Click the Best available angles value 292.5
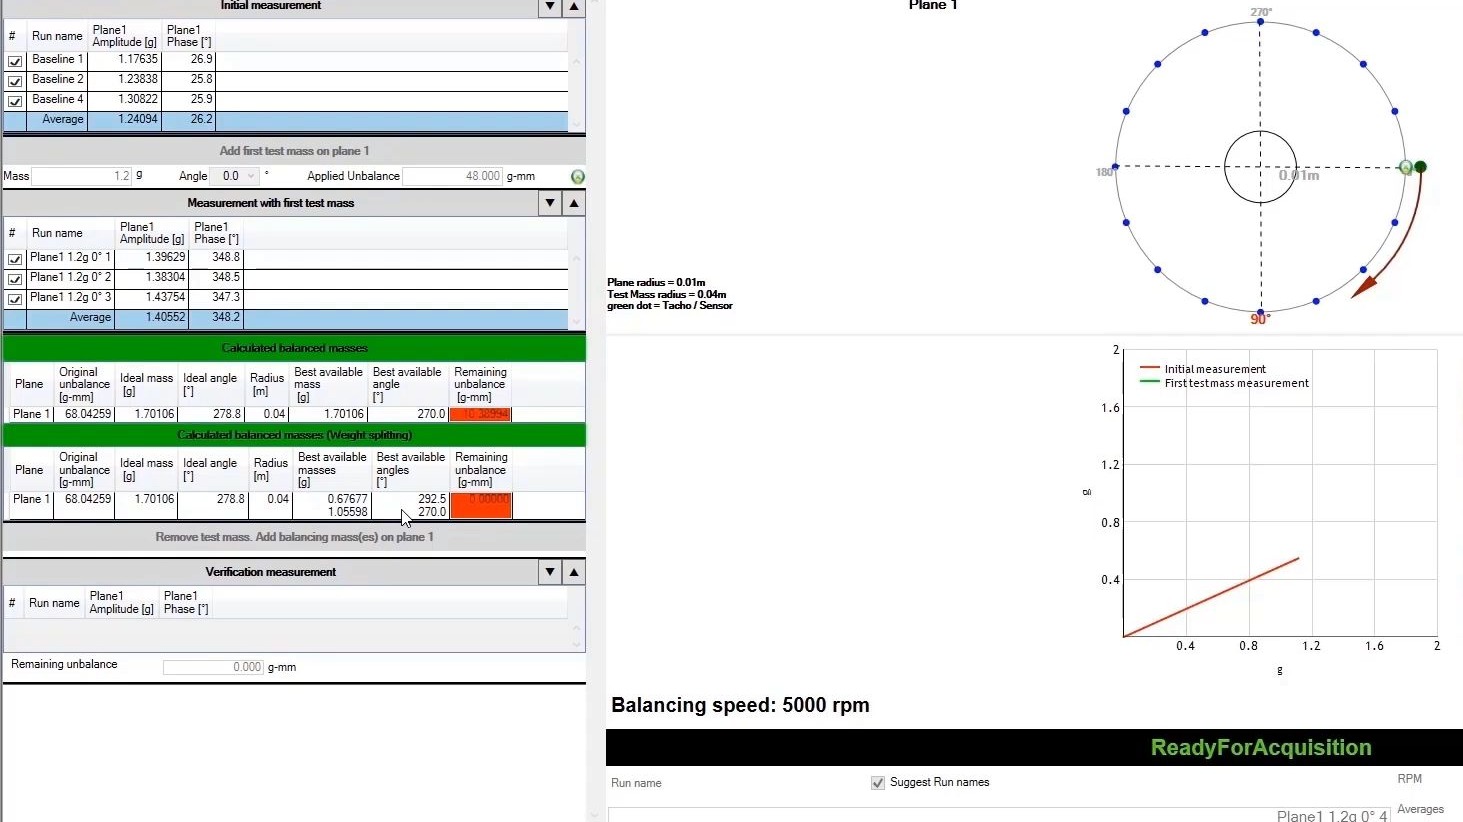The image size is (1463, 822). click(432, 499)
